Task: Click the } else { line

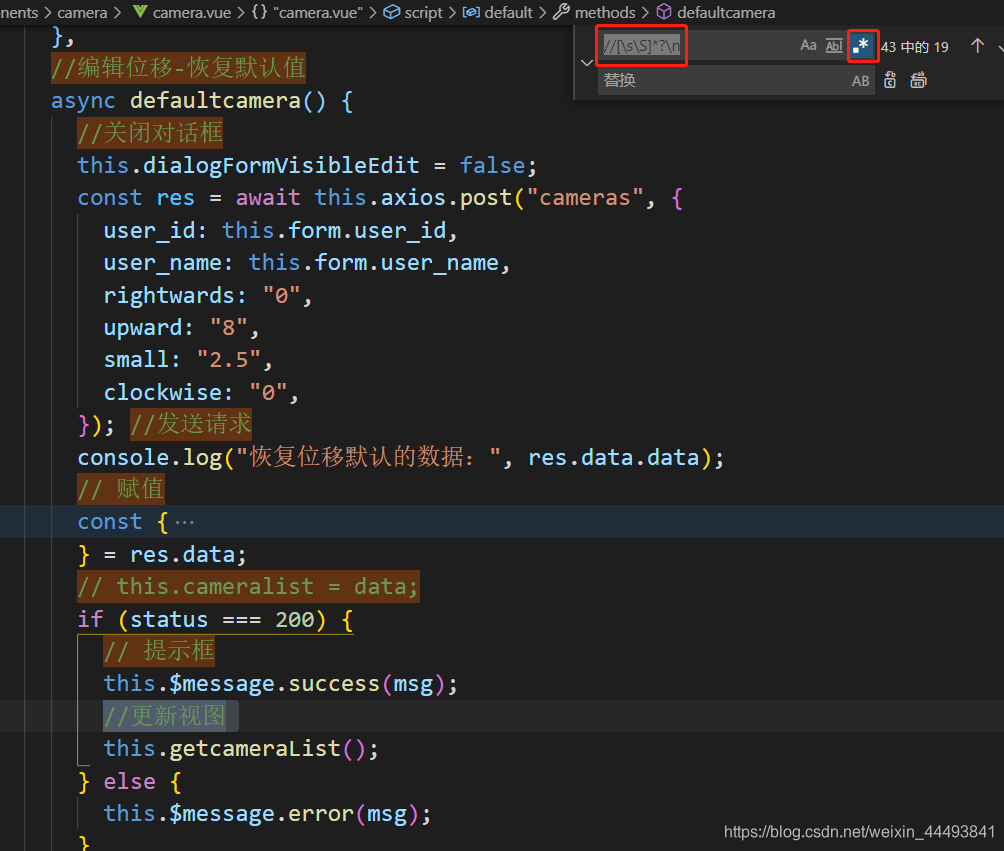Action: 130,781
